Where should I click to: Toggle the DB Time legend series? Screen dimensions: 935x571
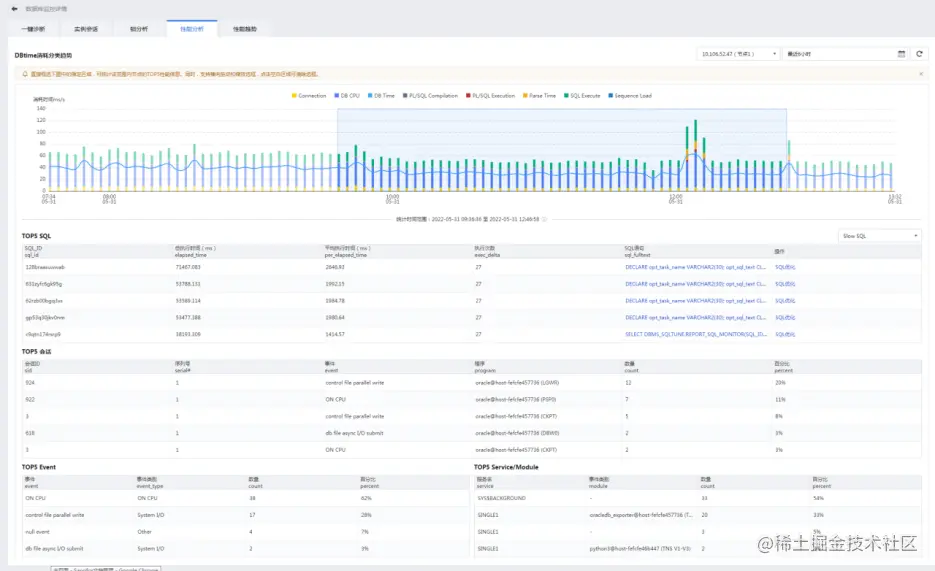point(382,95)
